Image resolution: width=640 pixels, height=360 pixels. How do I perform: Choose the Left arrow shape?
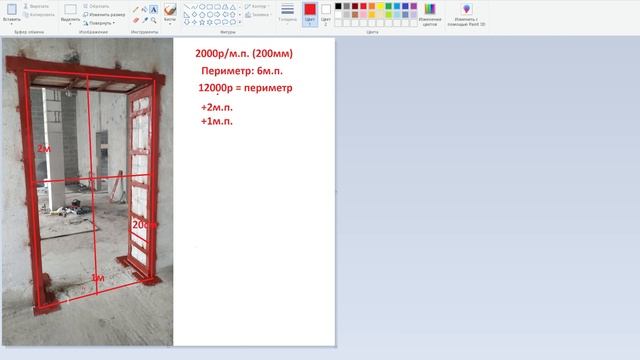225,15
